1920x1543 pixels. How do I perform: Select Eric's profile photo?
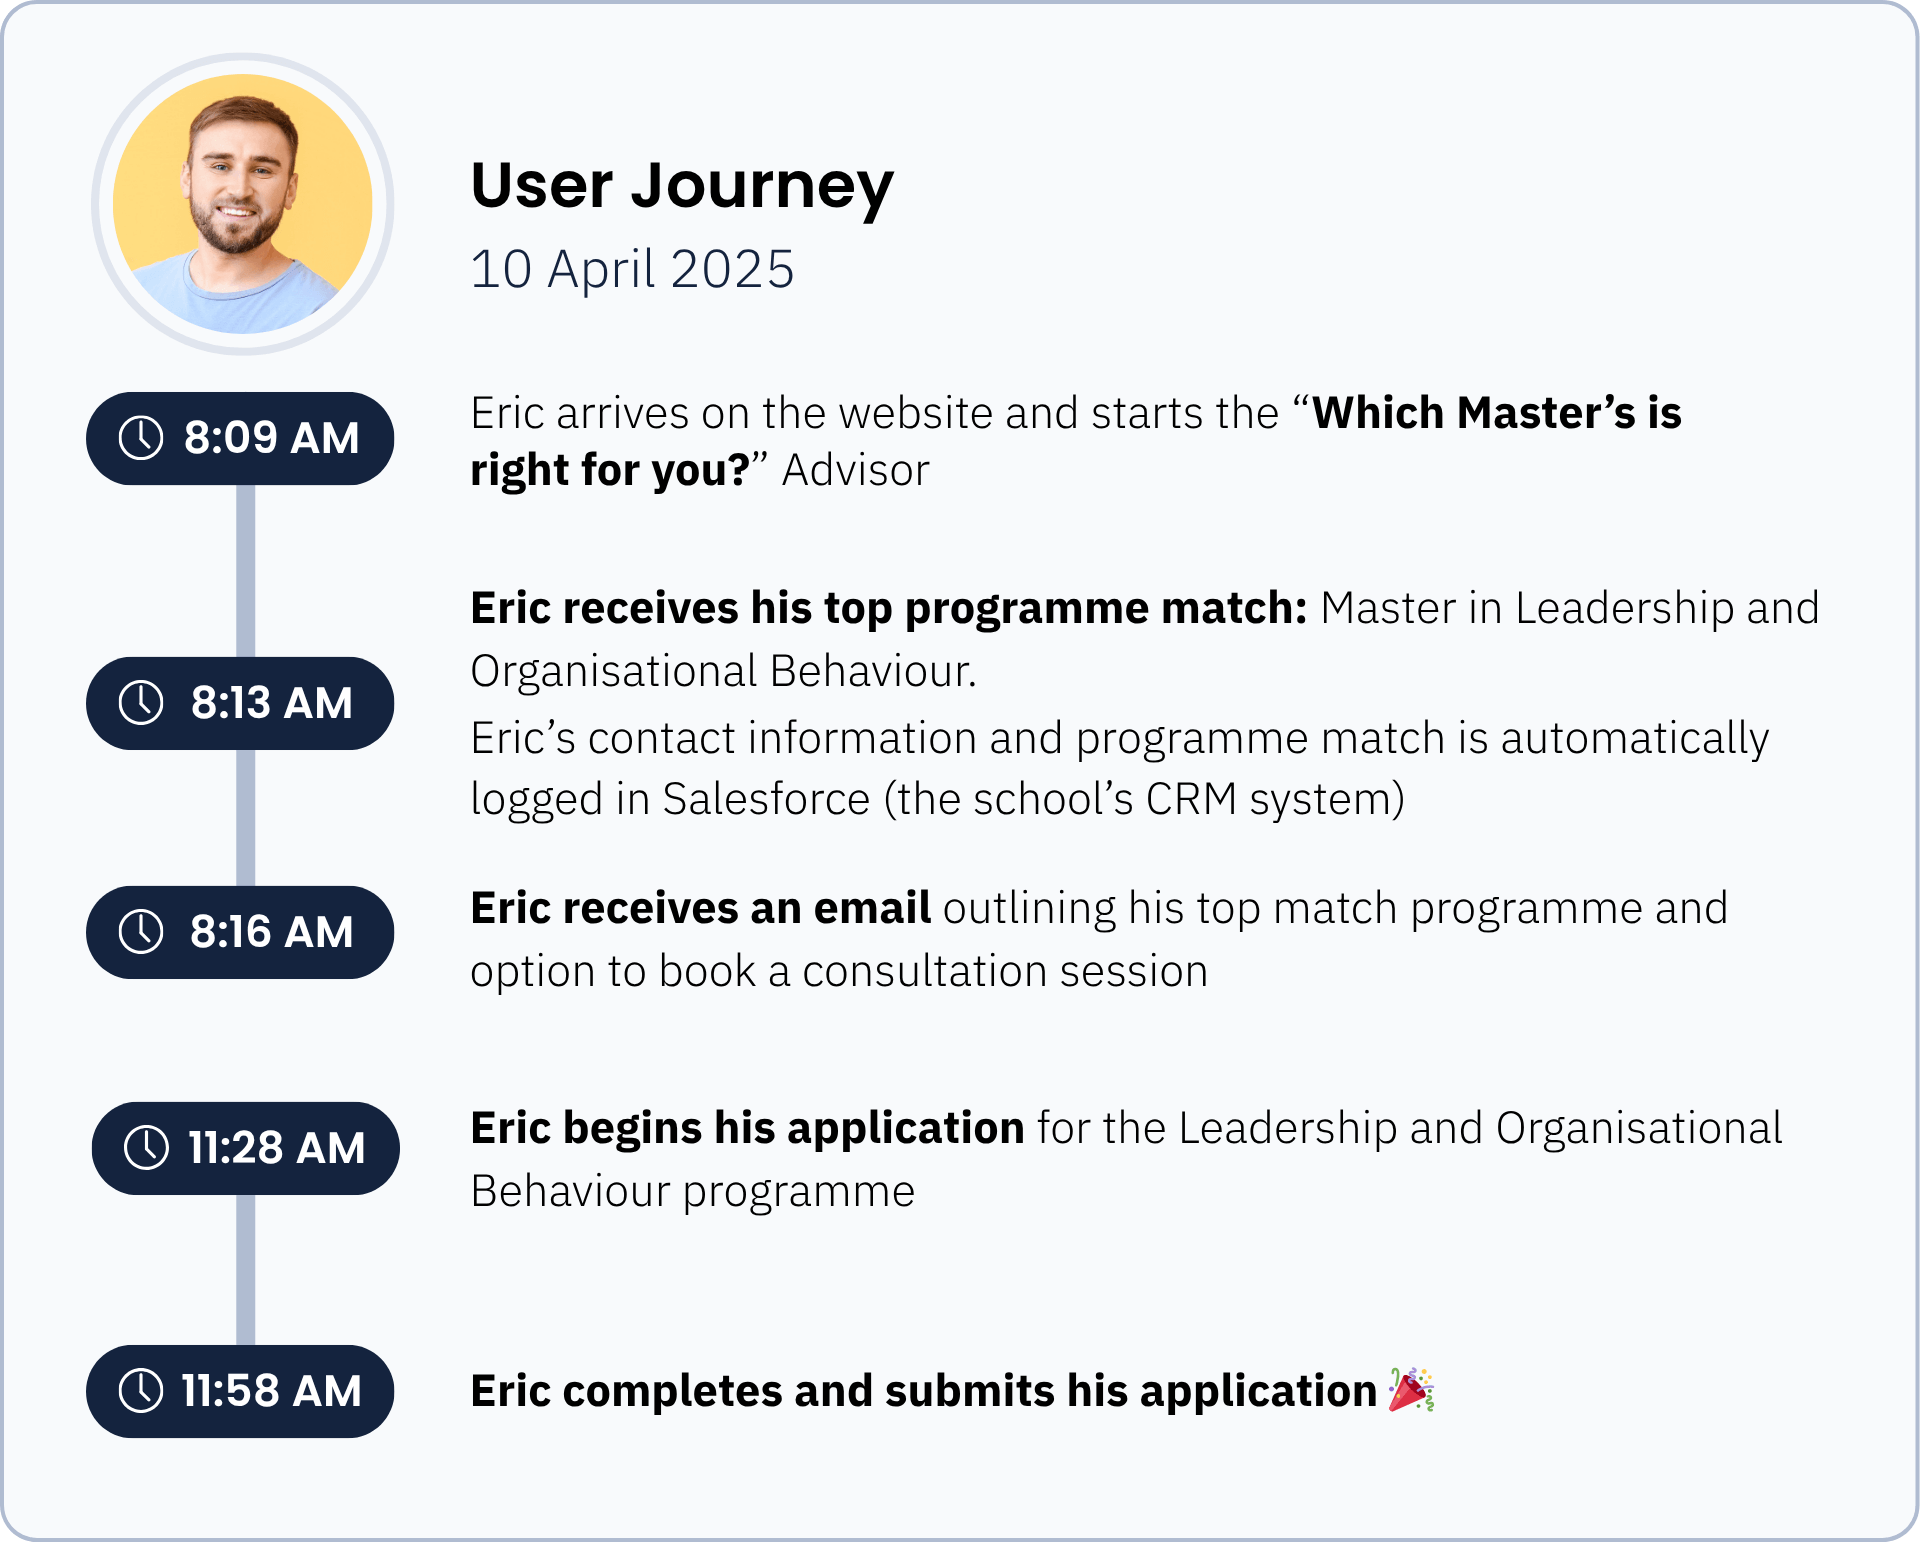[x=243, y=204]
